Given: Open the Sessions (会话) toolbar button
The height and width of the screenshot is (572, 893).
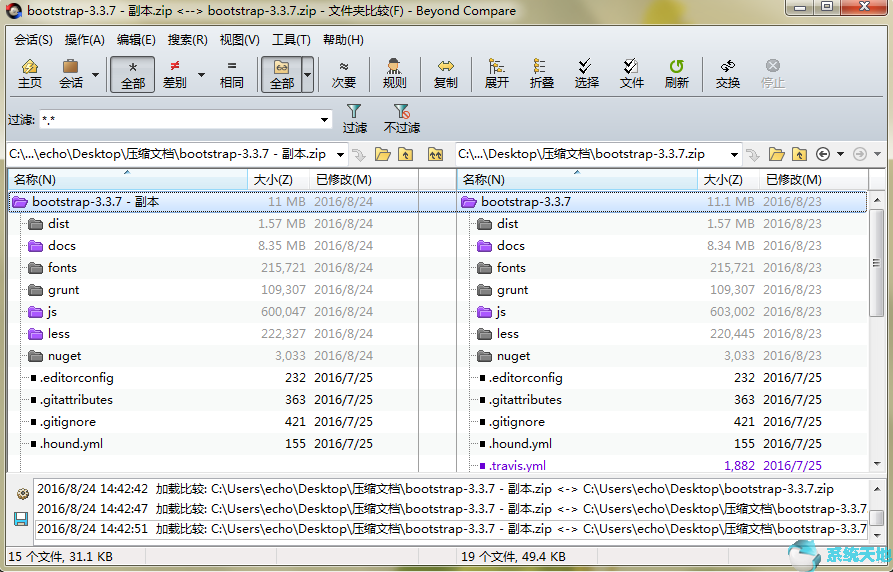Looking at the screenshot, I should click(x=71, y=74).
